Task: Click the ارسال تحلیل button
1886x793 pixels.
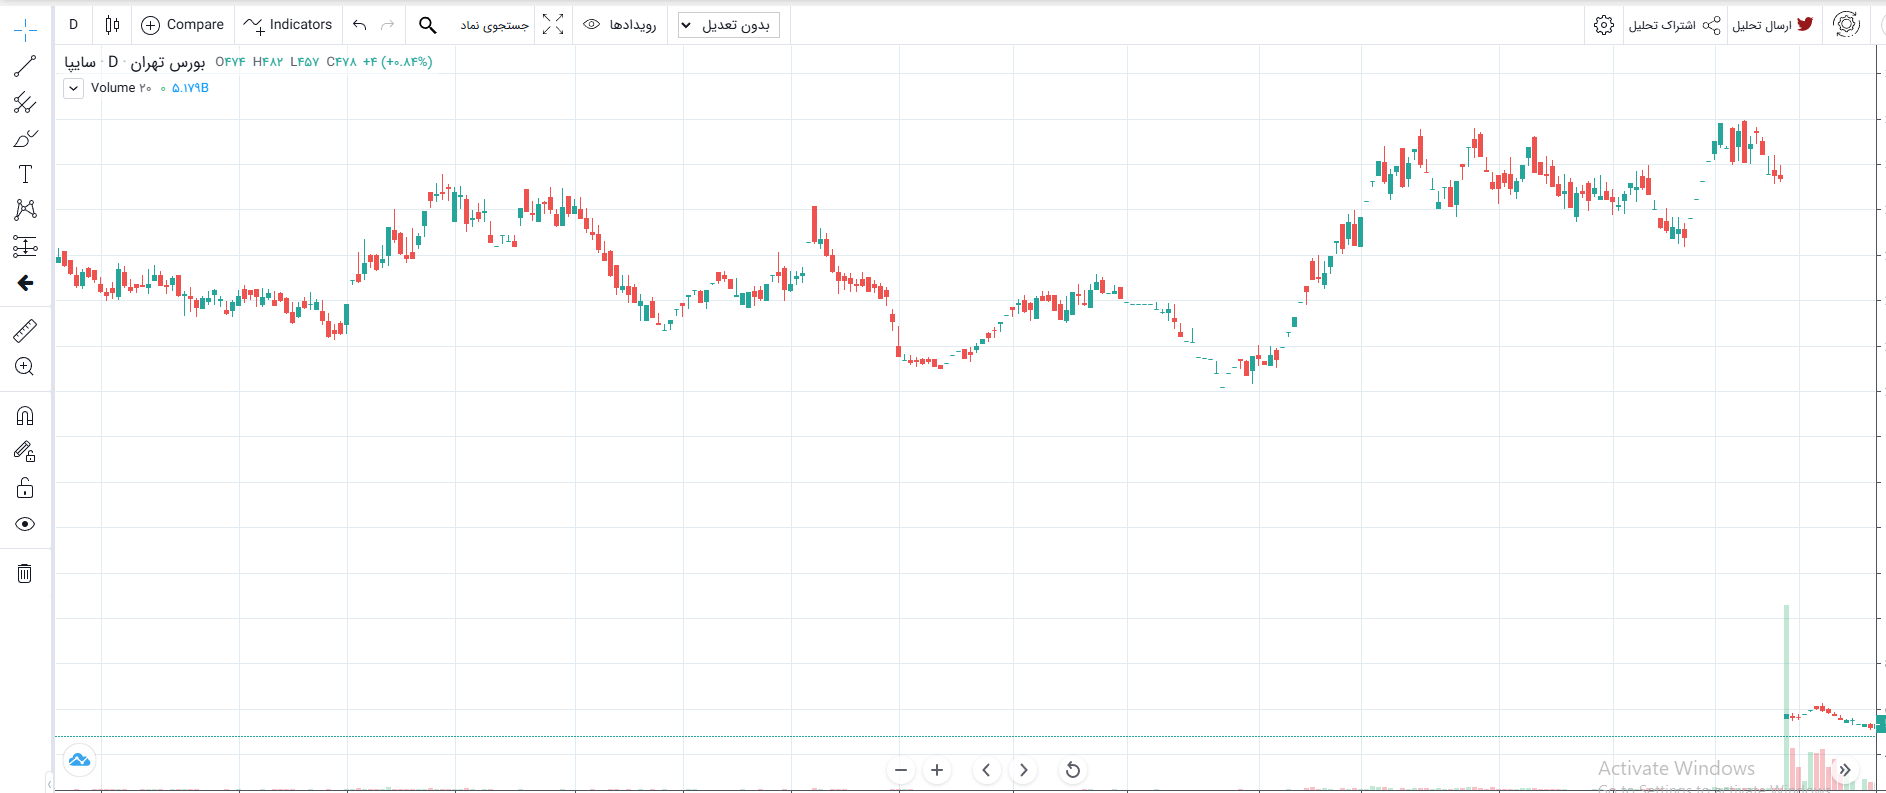Action: pyautogui.click(x=1773, y=25)
